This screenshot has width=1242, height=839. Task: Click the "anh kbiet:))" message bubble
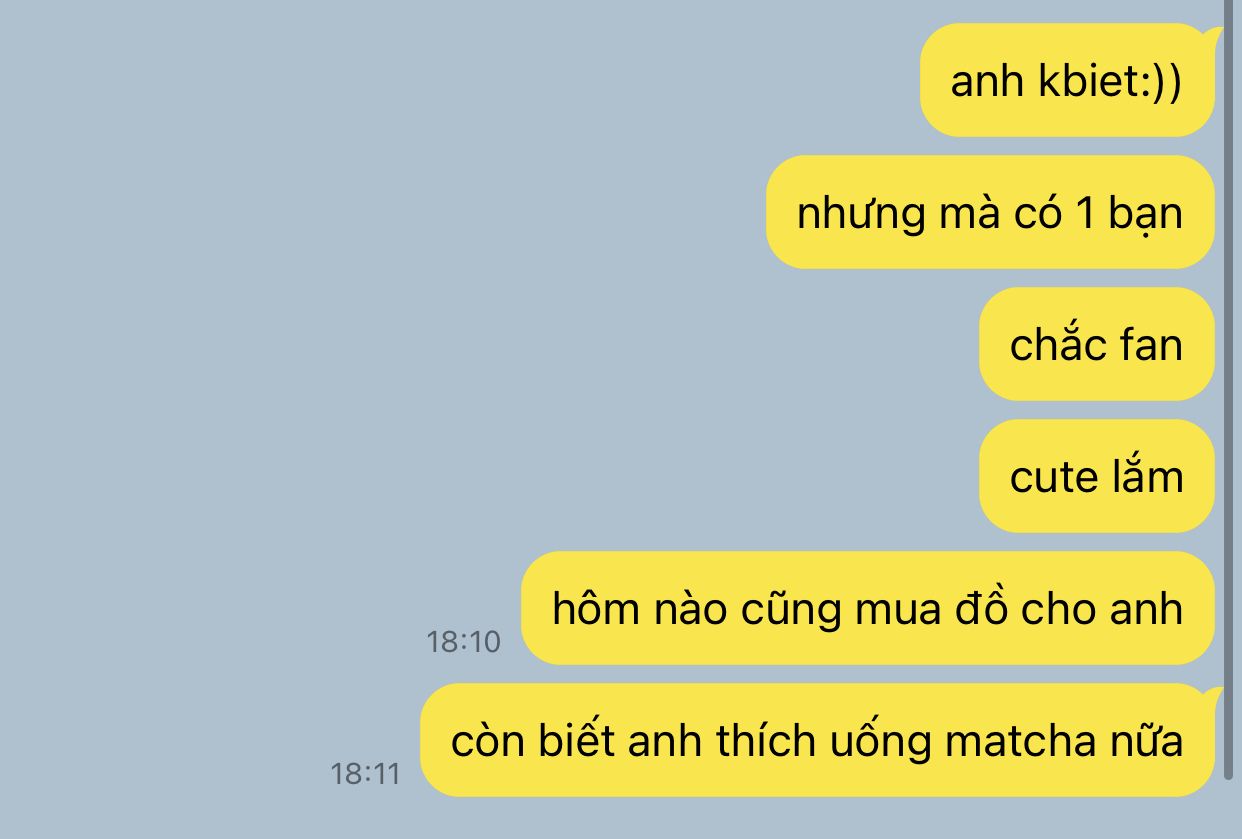pos(1067,80)
